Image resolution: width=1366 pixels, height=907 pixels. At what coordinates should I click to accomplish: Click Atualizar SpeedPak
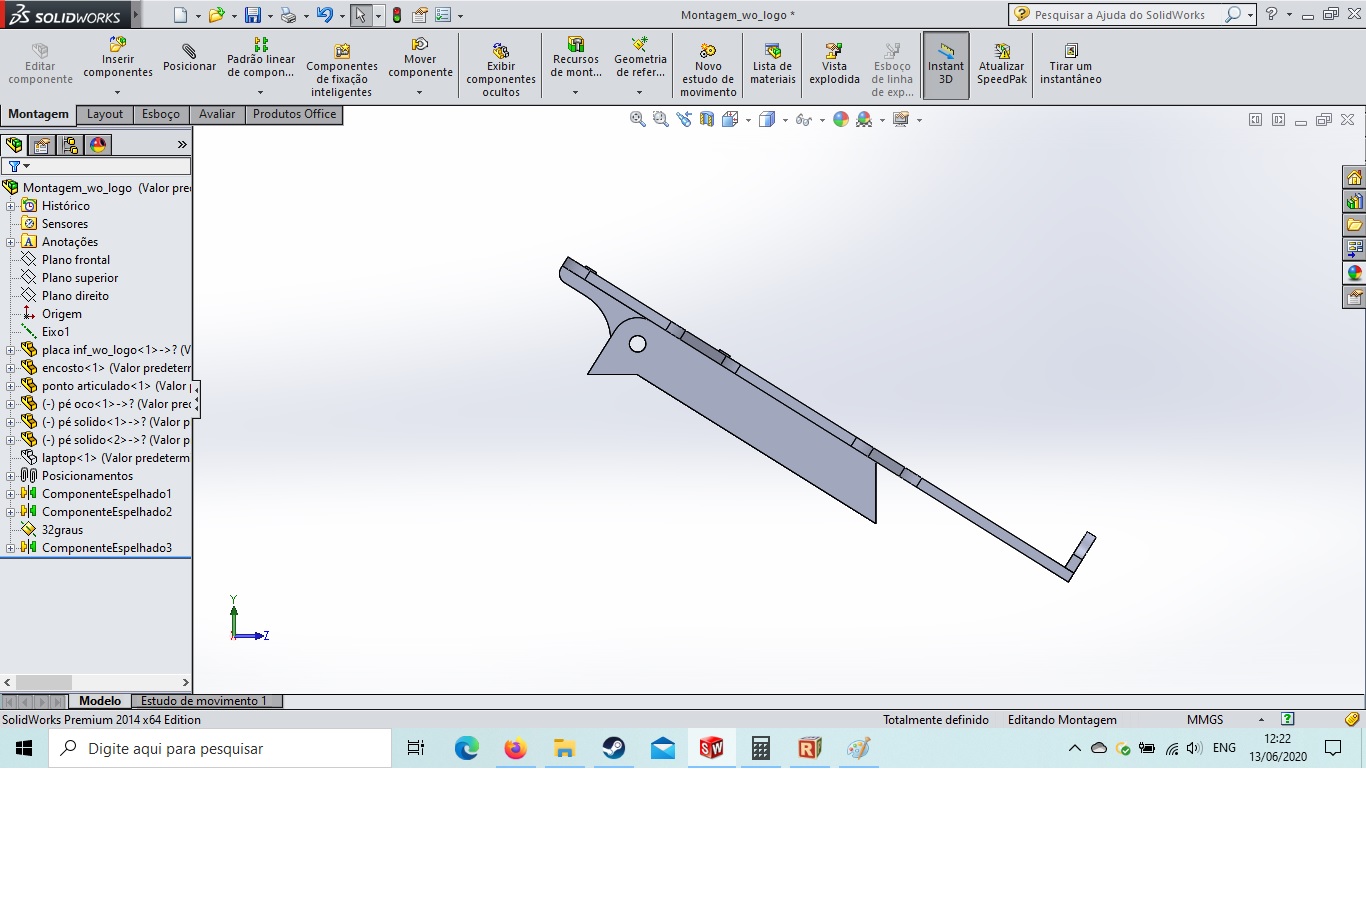point(1002,64)
